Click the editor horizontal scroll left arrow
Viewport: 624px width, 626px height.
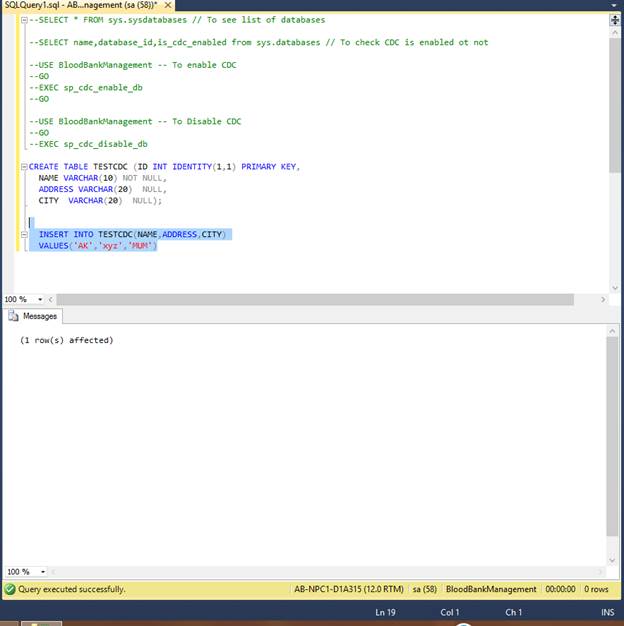point(51,299)
